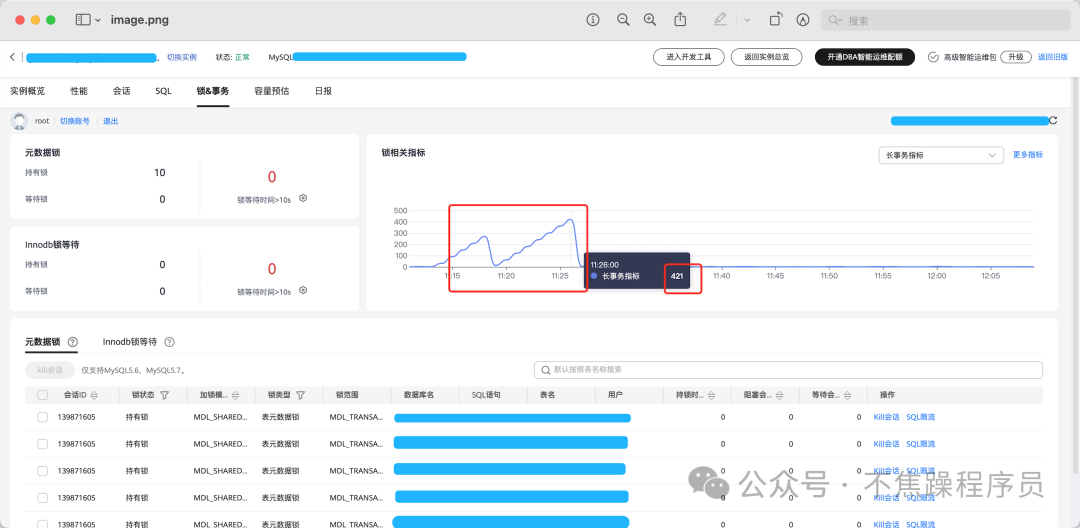The image size is (1080, 528).
Task: Switch to the Innodb锁等待 tab
Action: 130,342
